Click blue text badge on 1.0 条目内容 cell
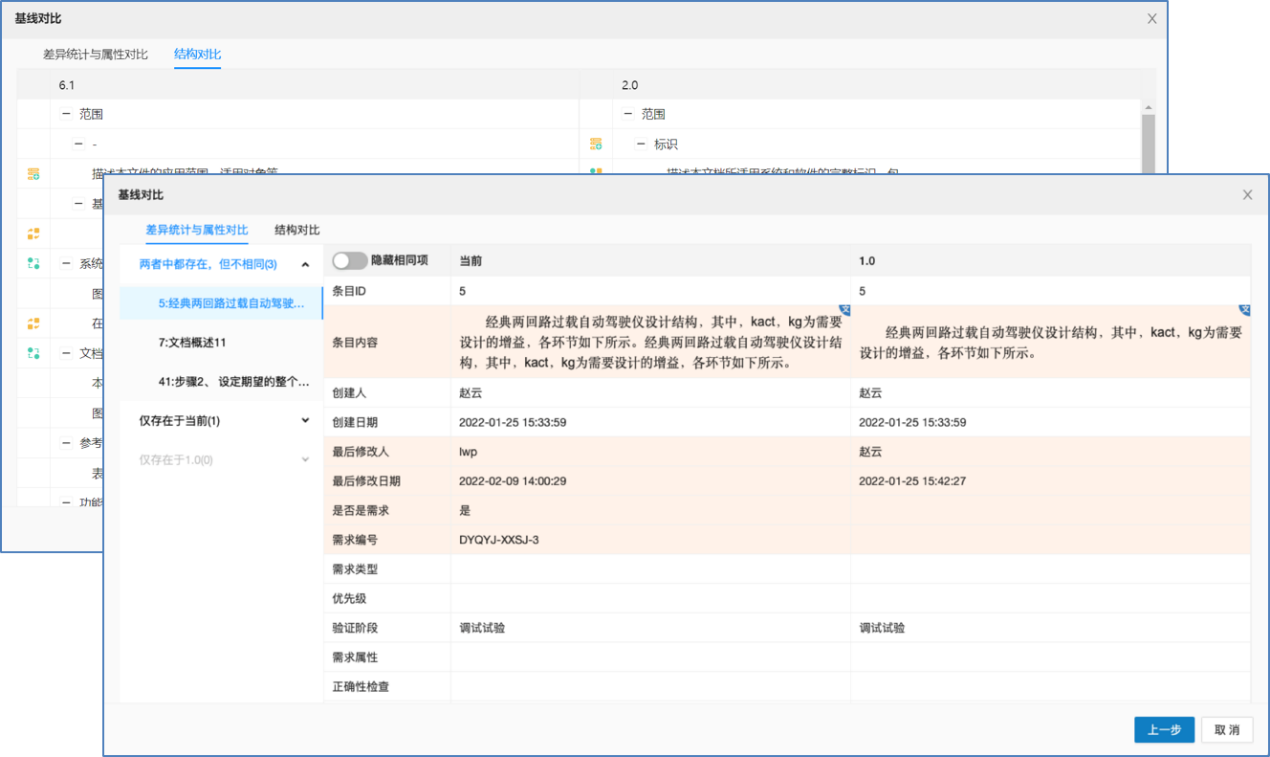Screen dimensions: 1270x757 tap(1243, 310)
